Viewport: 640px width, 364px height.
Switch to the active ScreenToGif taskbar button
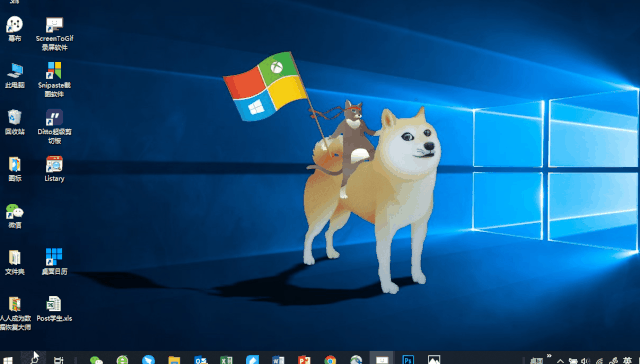(x=382, y=358)
